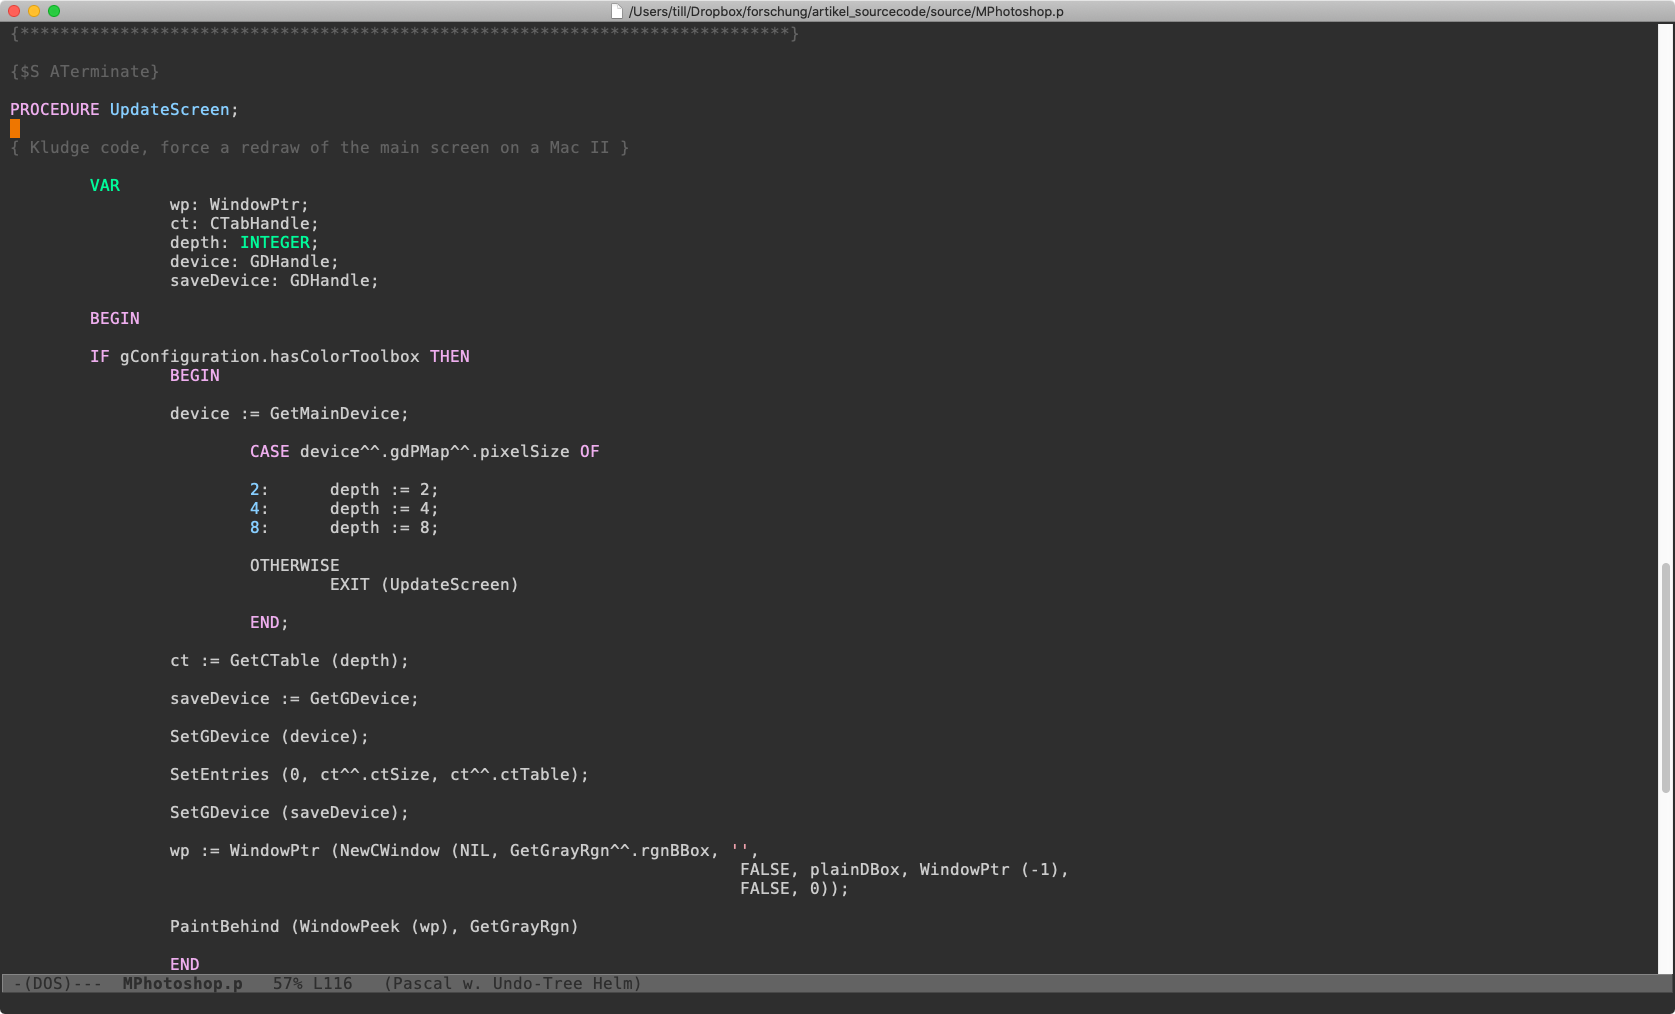Click the L116 line number indicator
1675x1014 pixels.
pos(332,984)
